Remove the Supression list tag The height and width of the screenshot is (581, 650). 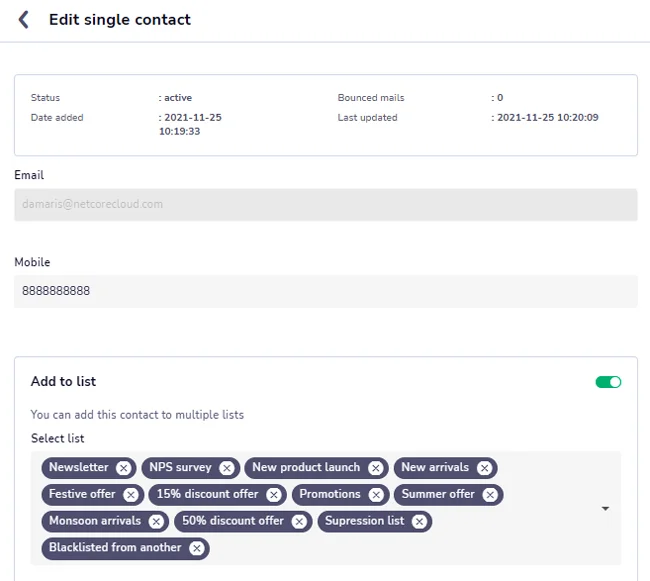tap(419, 522)
